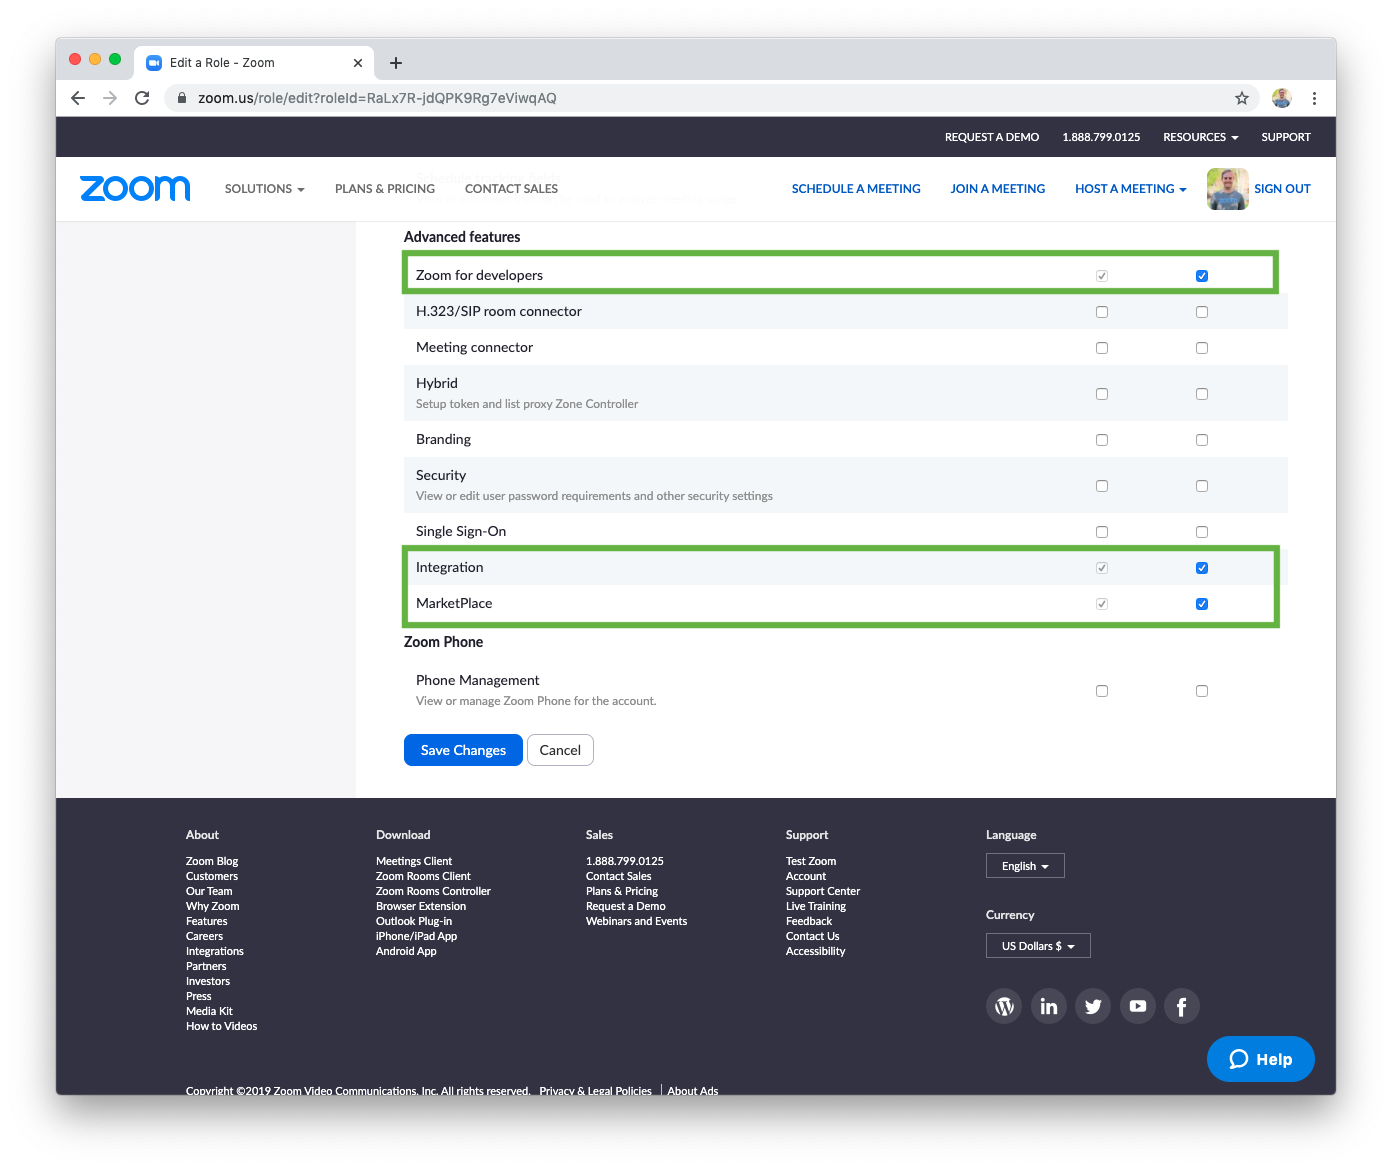Open the Zoom Blog footer link
This screenshot has width=1392, height=1169.
212,861
